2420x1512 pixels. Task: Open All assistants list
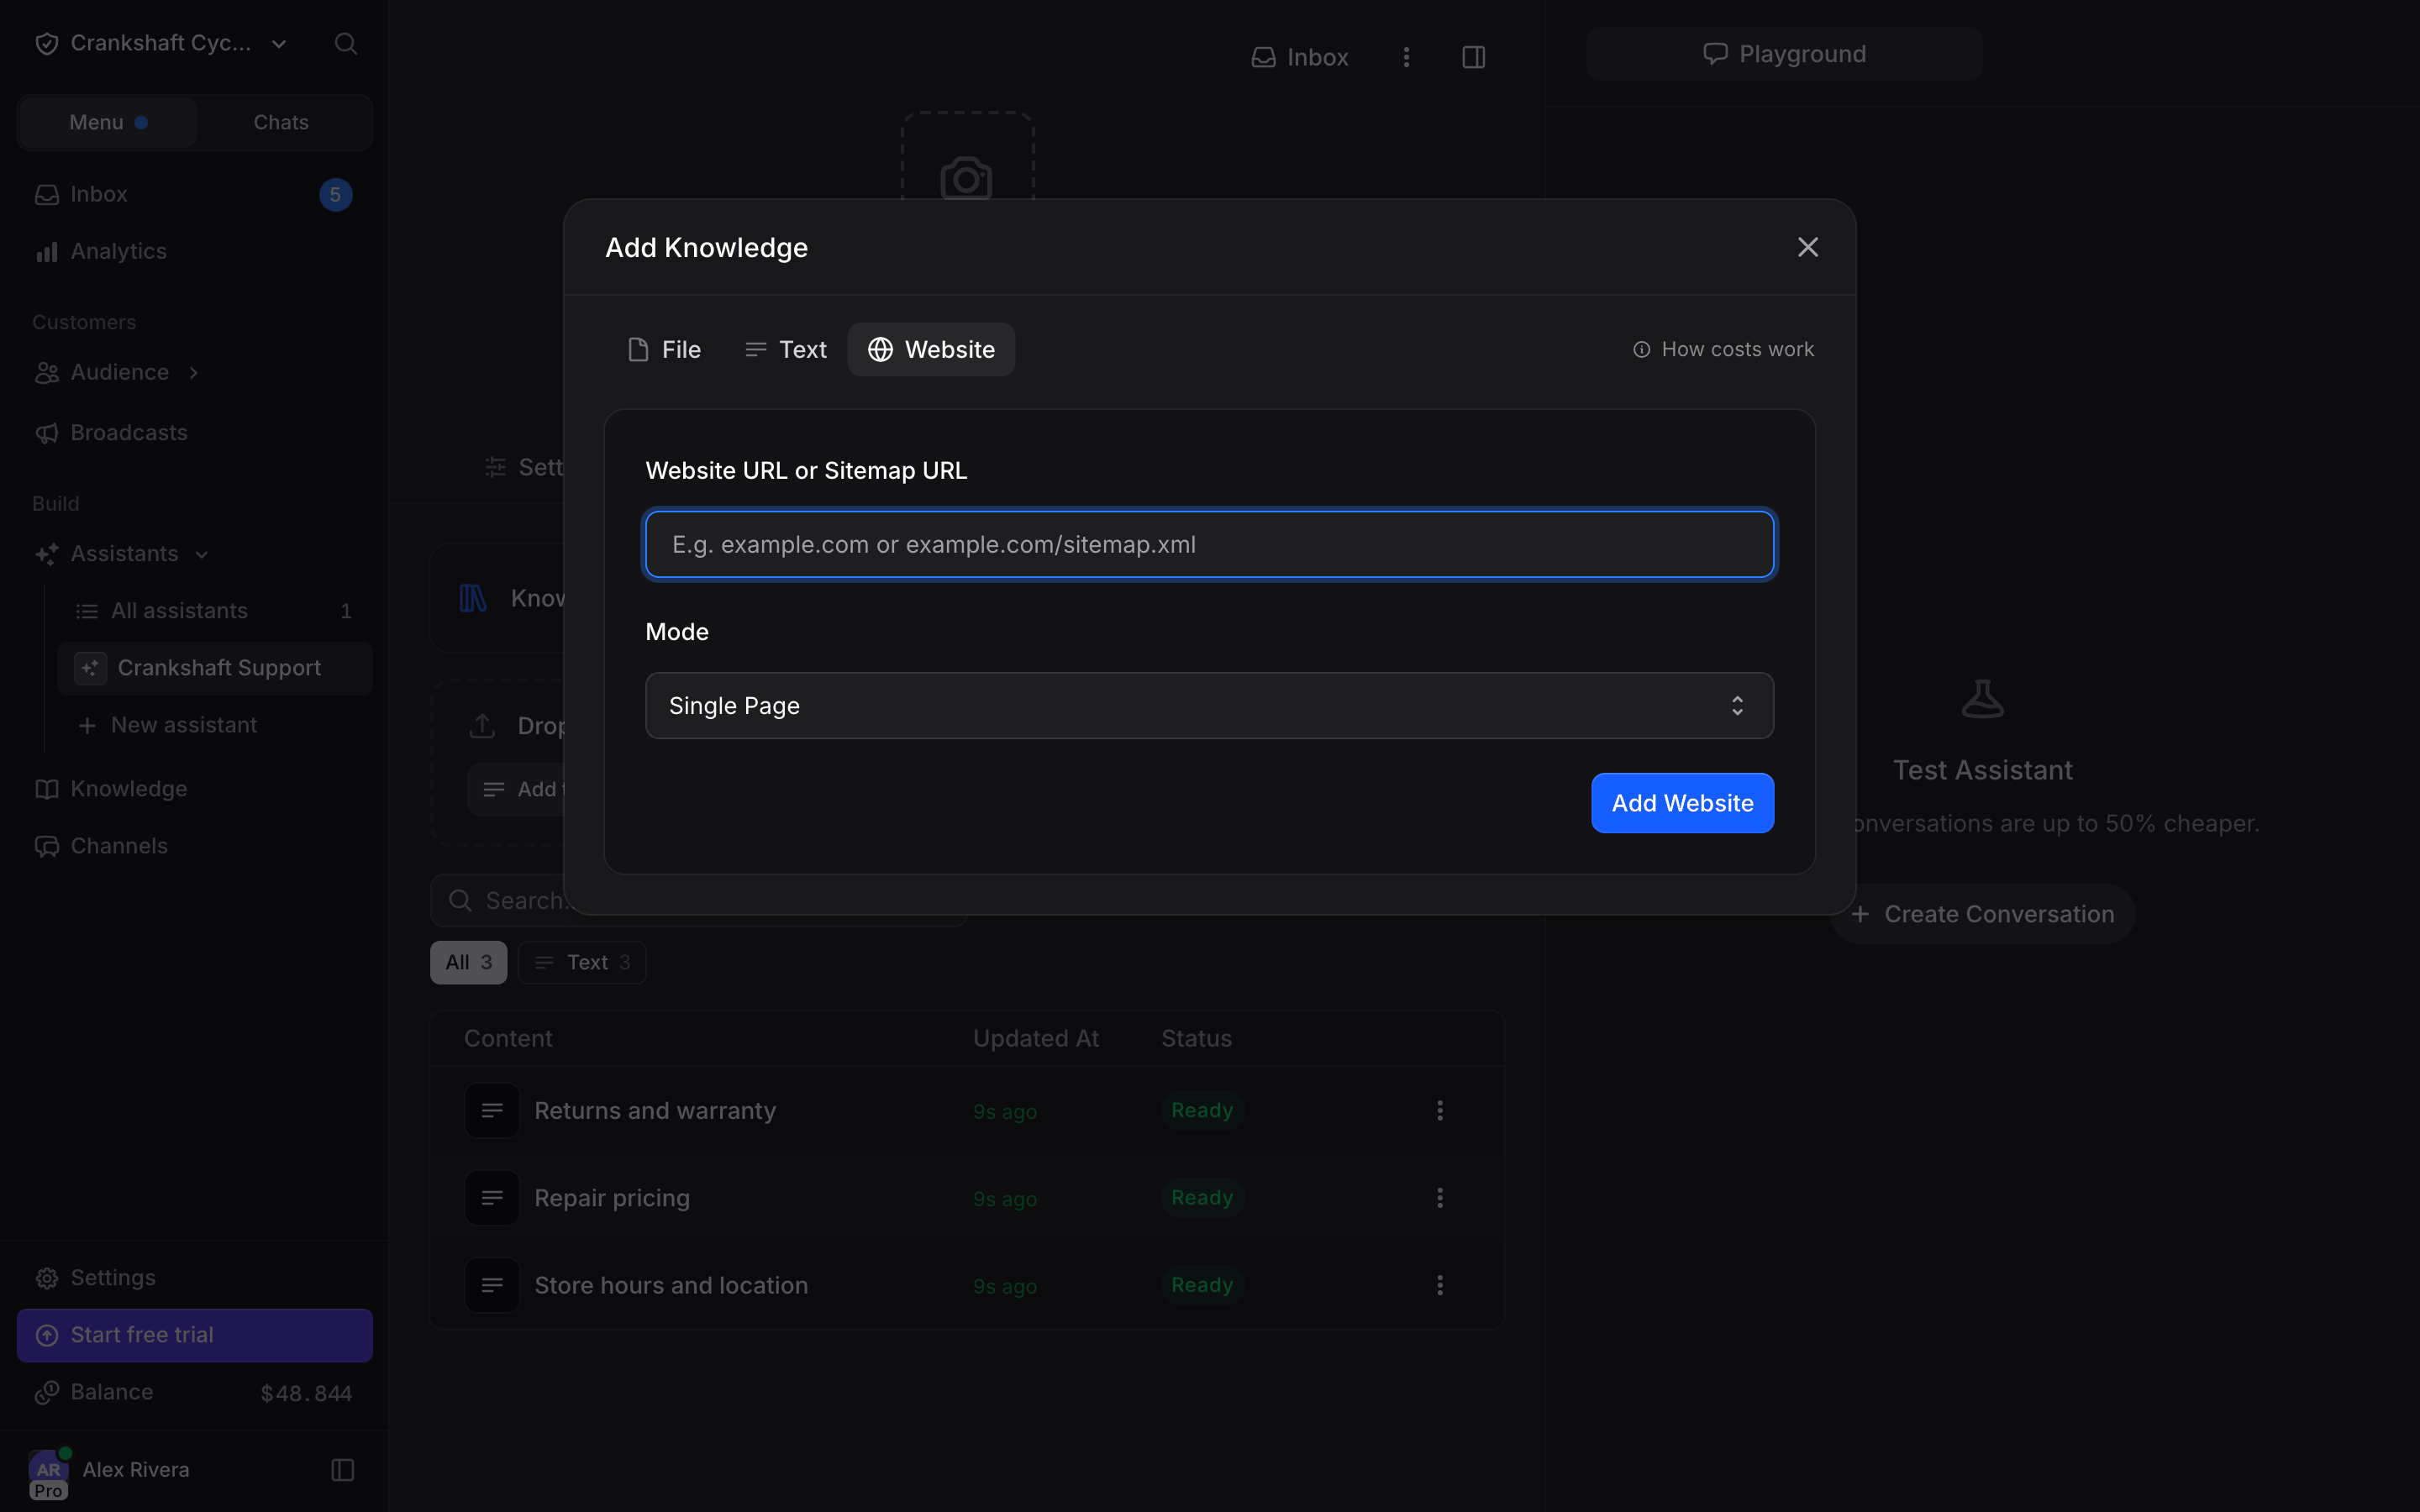click(x=214, y=610)
